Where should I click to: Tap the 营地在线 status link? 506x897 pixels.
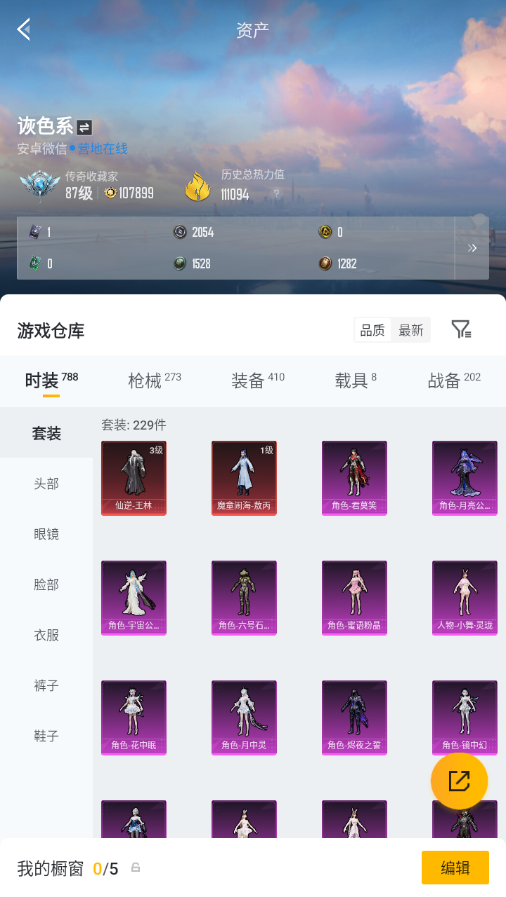tap(102, 149)
